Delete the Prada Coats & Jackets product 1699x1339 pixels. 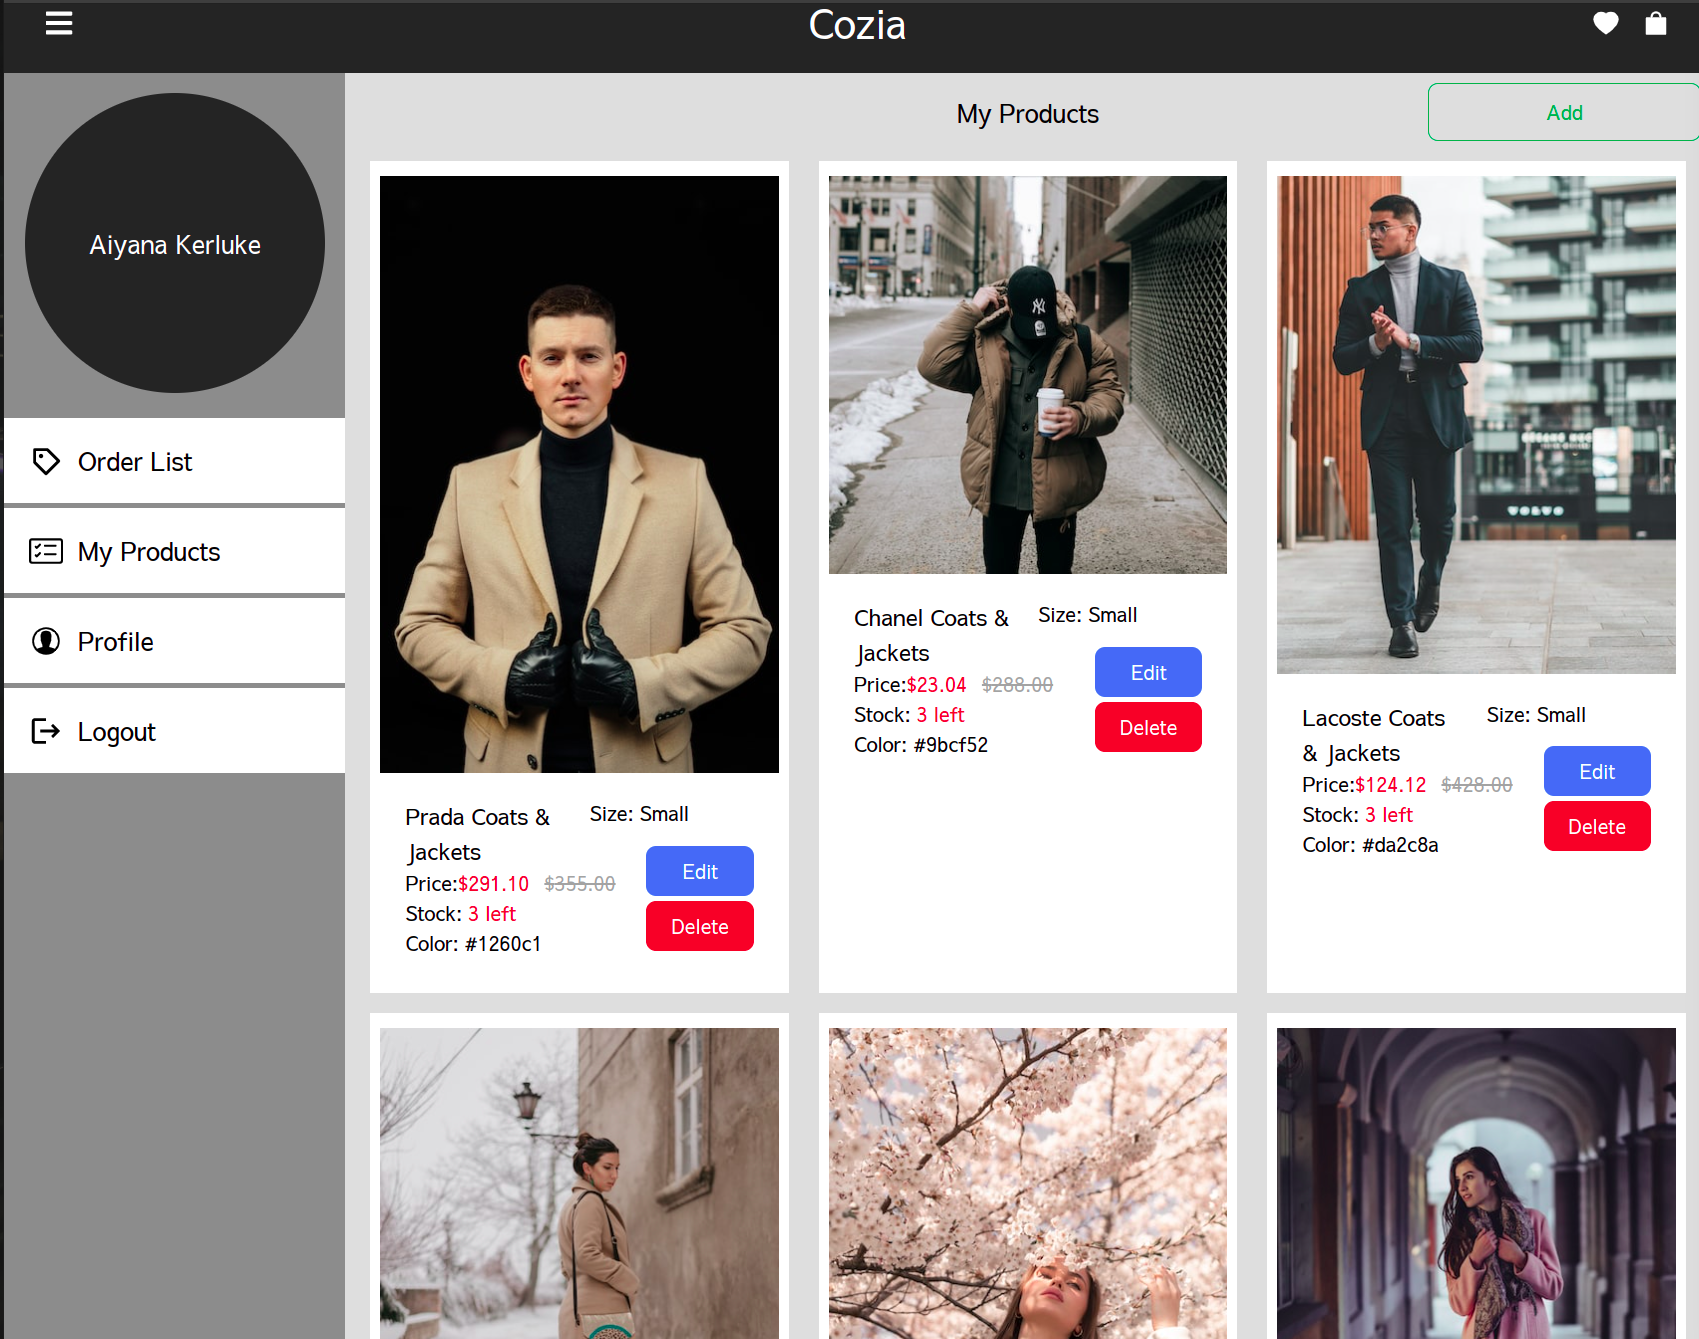point(700,926)
